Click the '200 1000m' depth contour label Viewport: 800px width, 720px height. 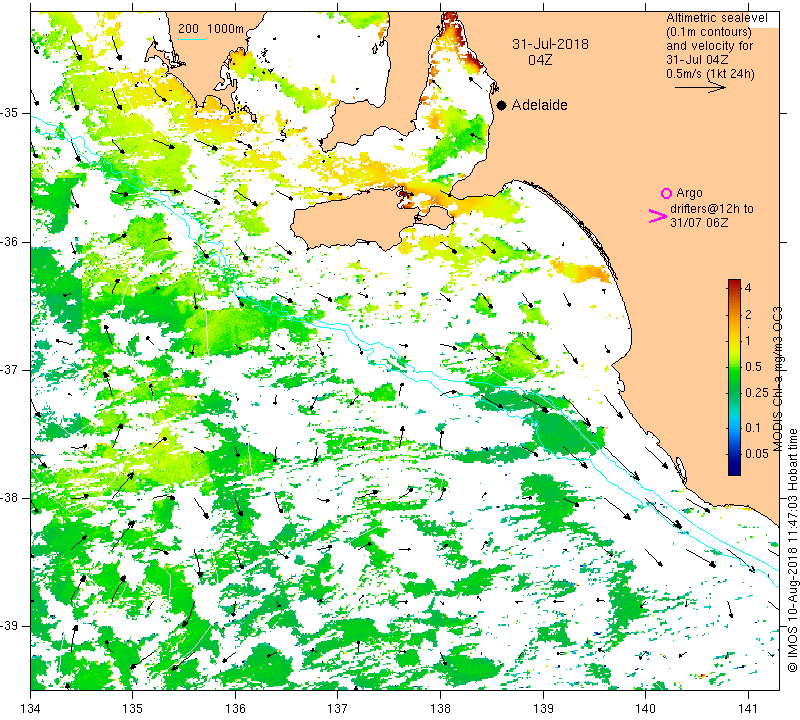click(211, 29)
